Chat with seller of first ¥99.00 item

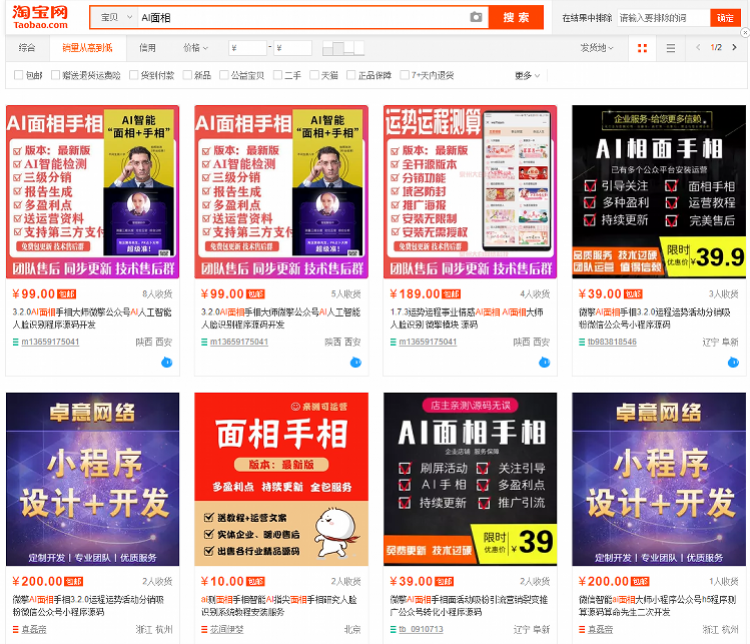click(x=166, y=362)
